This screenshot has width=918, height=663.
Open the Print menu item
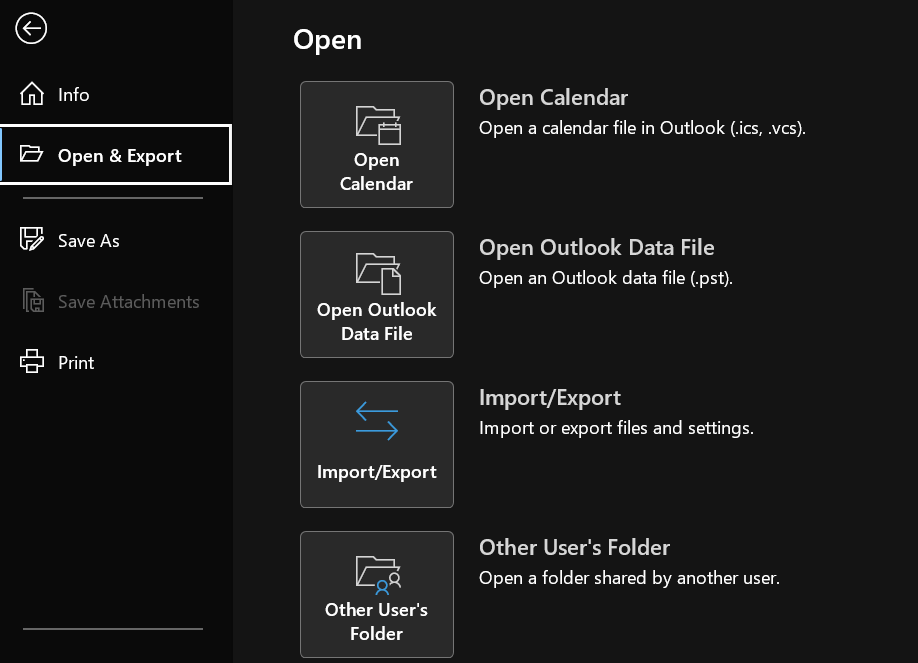click(116, 363)
